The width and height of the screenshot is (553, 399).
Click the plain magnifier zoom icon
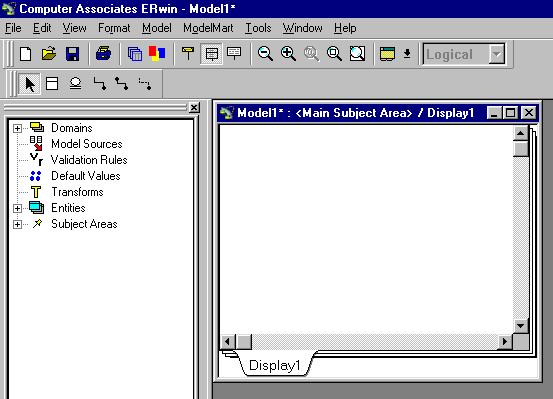334,54
